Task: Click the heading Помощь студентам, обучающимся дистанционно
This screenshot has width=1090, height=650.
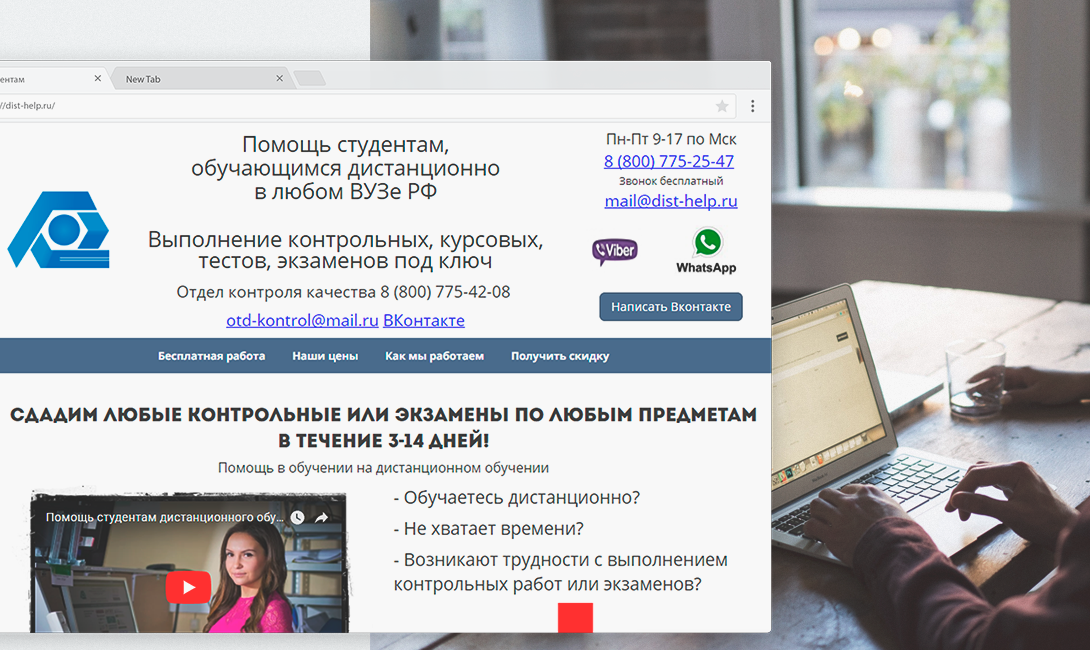Action: 345,168
